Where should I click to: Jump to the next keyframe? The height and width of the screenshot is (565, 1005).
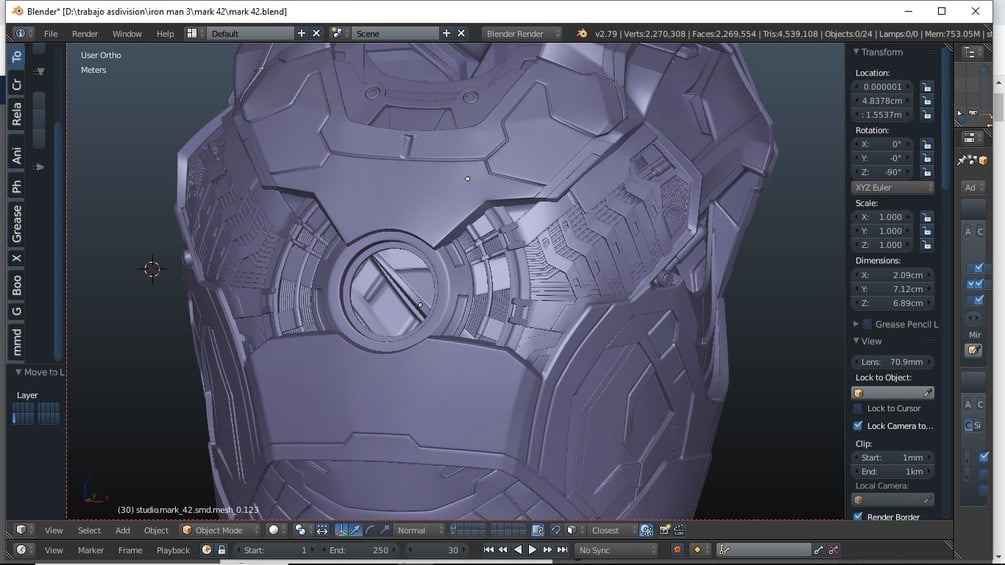click(x=547, y=550)
